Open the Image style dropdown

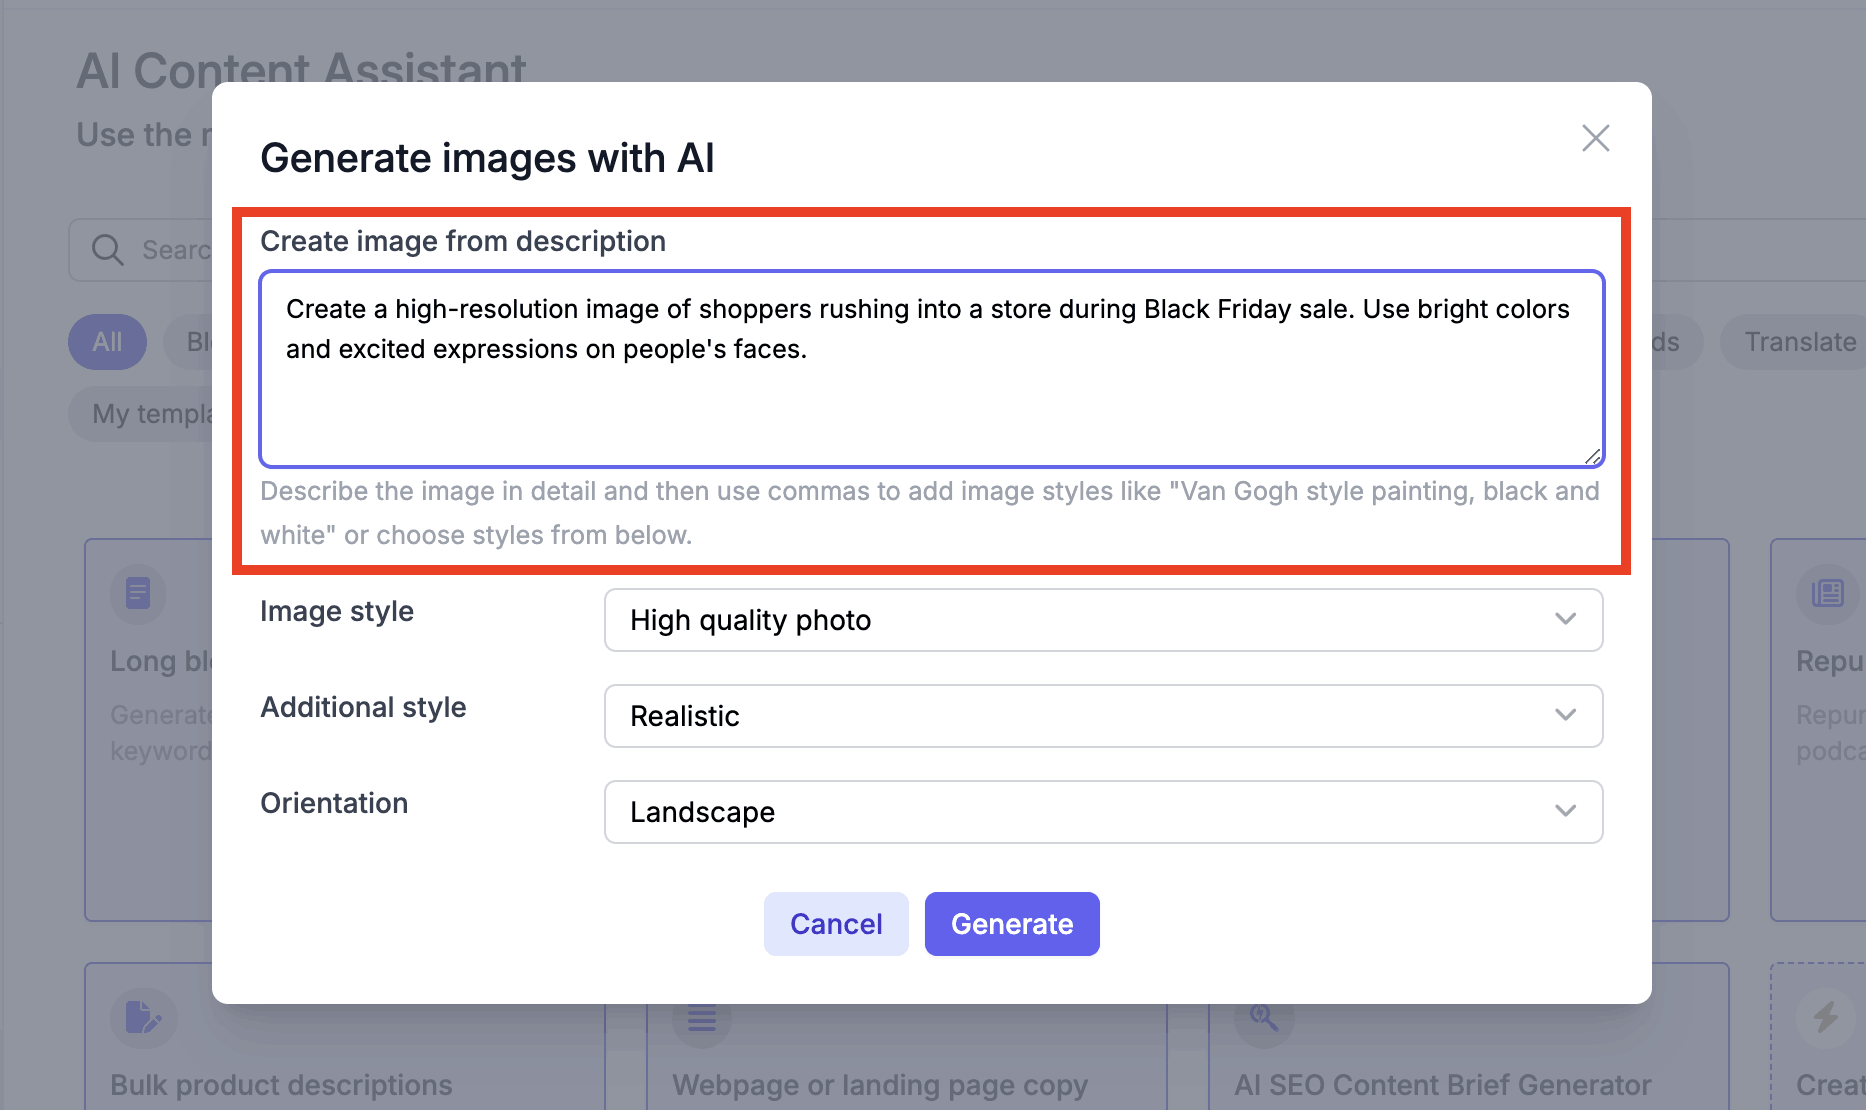1103,620
